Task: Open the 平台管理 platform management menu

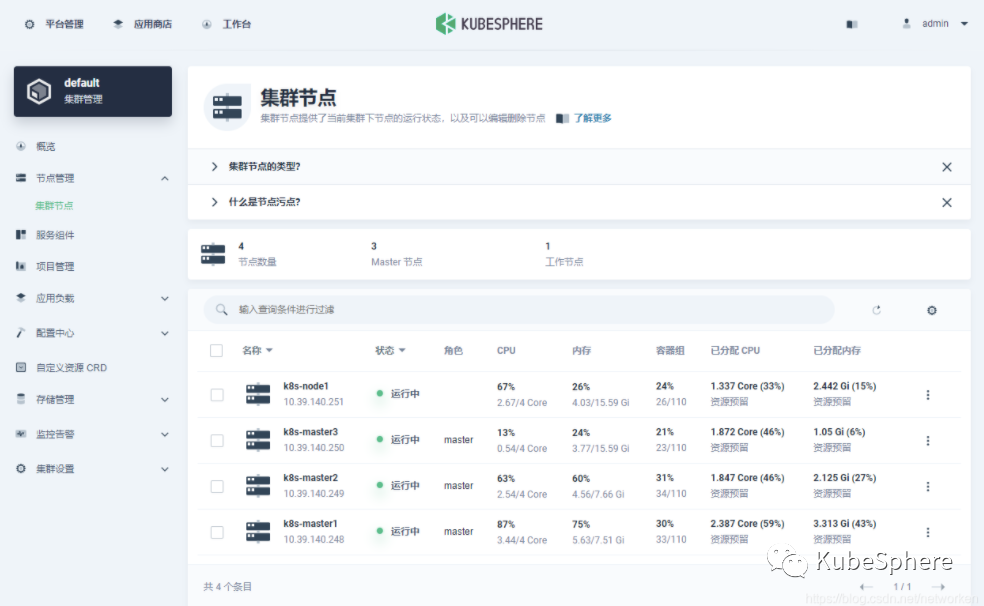Action: [x=54, y=24]
